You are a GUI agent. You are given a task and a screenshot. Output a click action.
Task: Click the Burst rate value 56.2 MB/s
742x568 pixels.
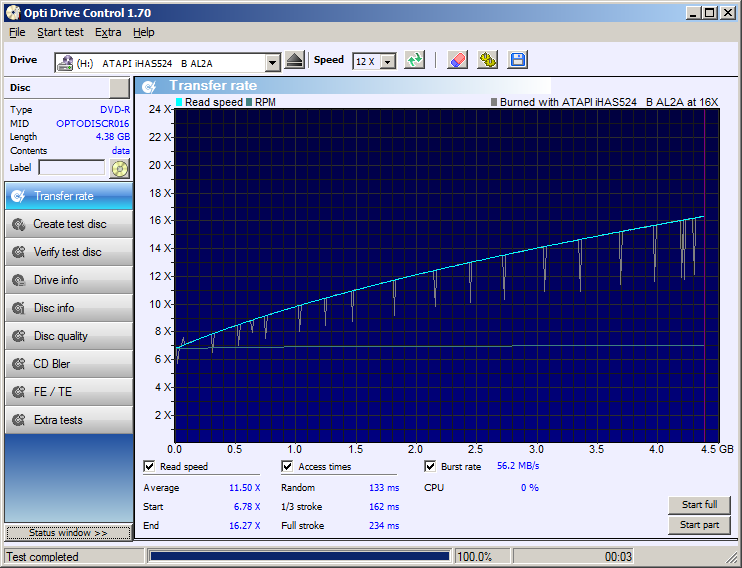tap(518, 466)
